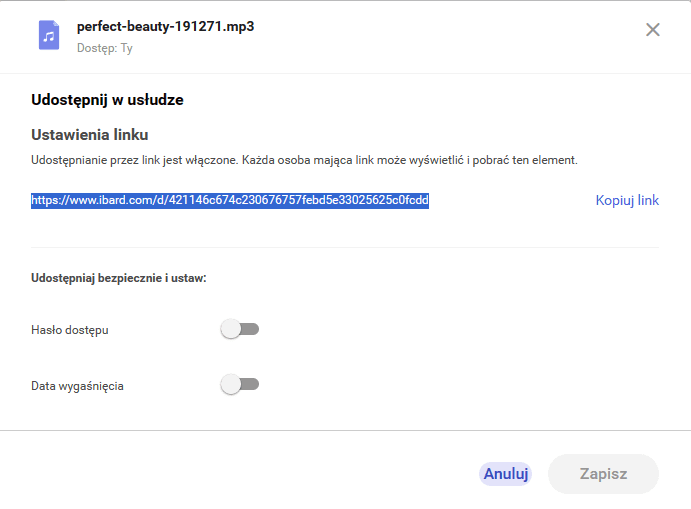
Task: Click the sentence Udostępnianie przez link jest włączone
Action: [x=134, y=160]
